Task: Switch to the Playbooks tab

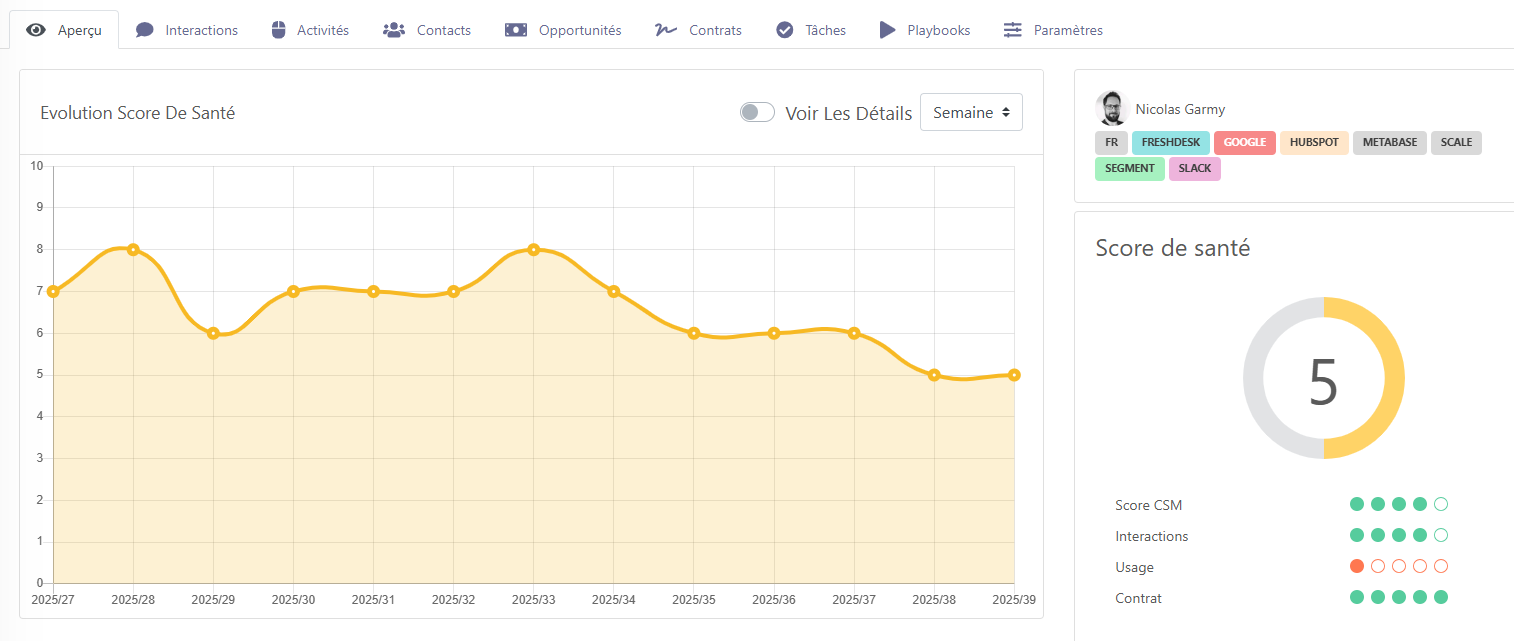Action: (938, 30)
